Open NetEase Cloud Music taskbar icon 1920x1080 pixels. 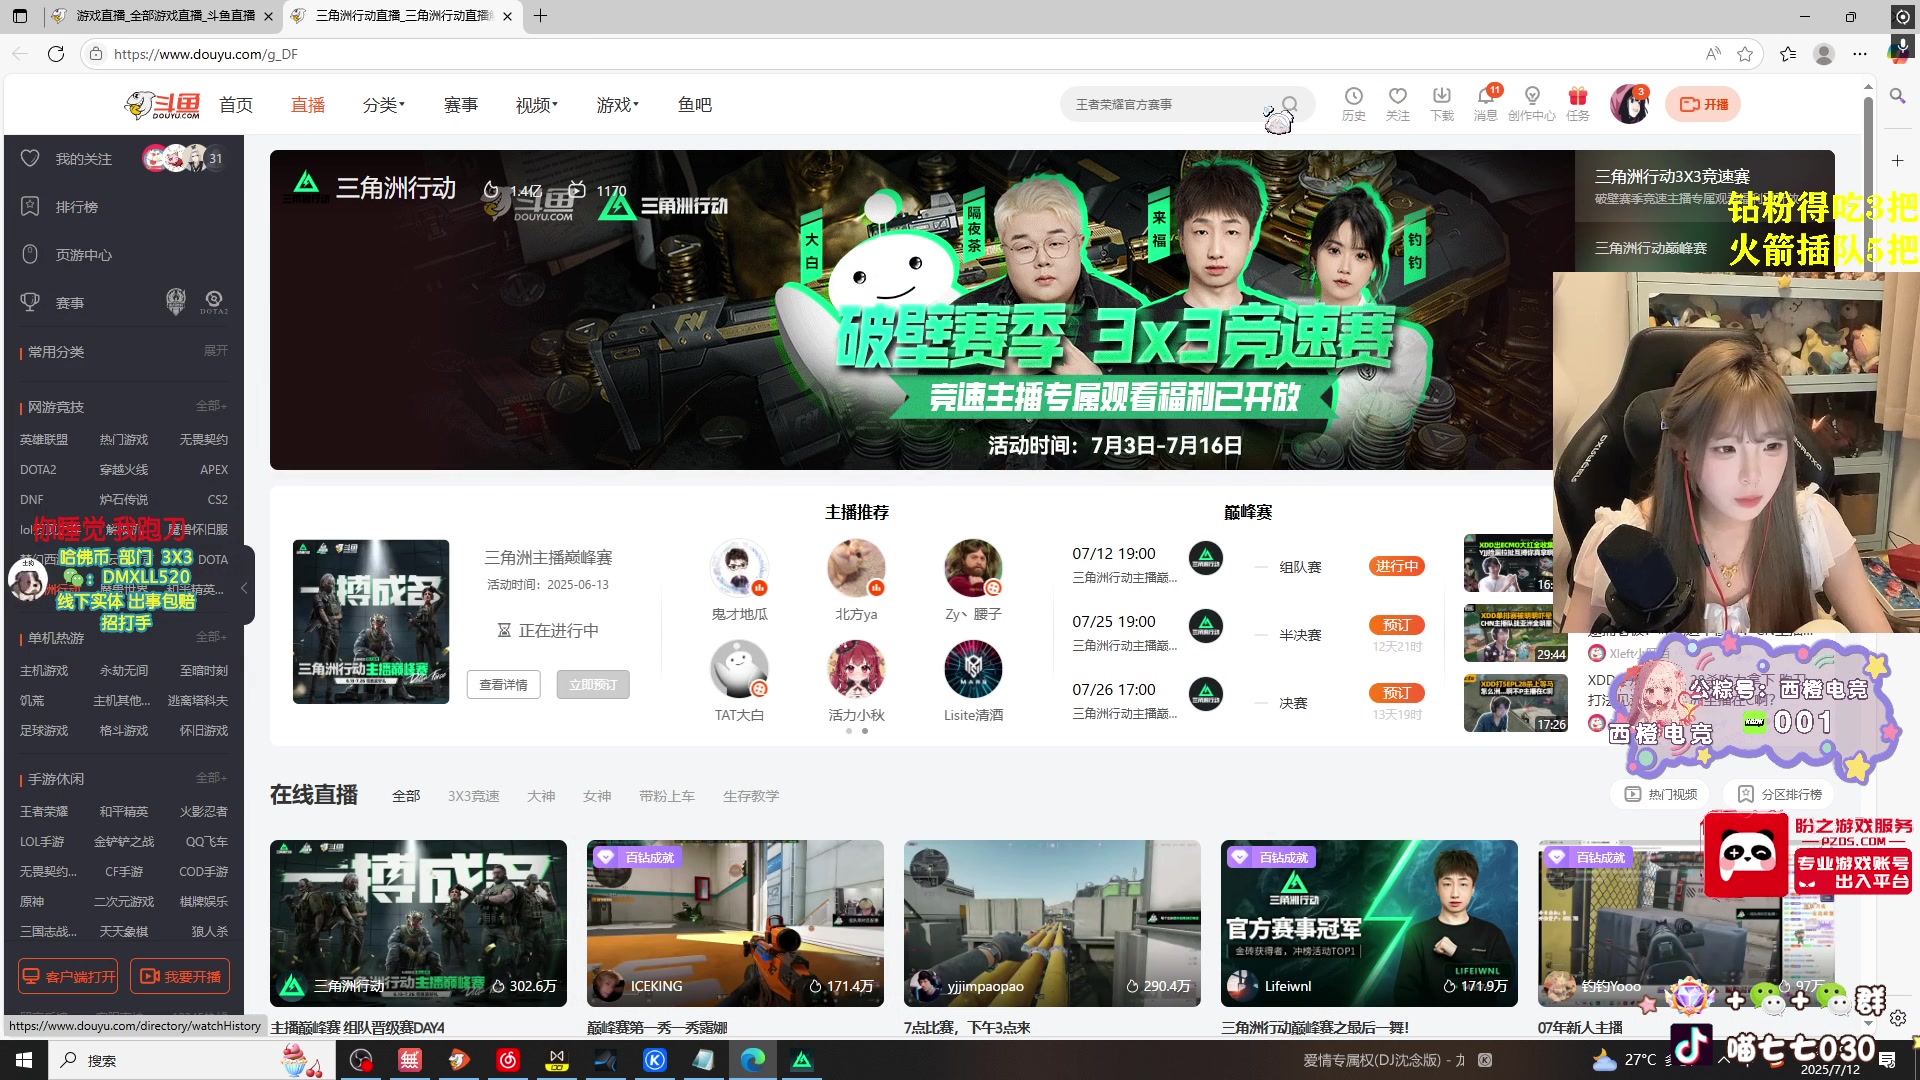pyautogui.click(x=508, y=1060)
